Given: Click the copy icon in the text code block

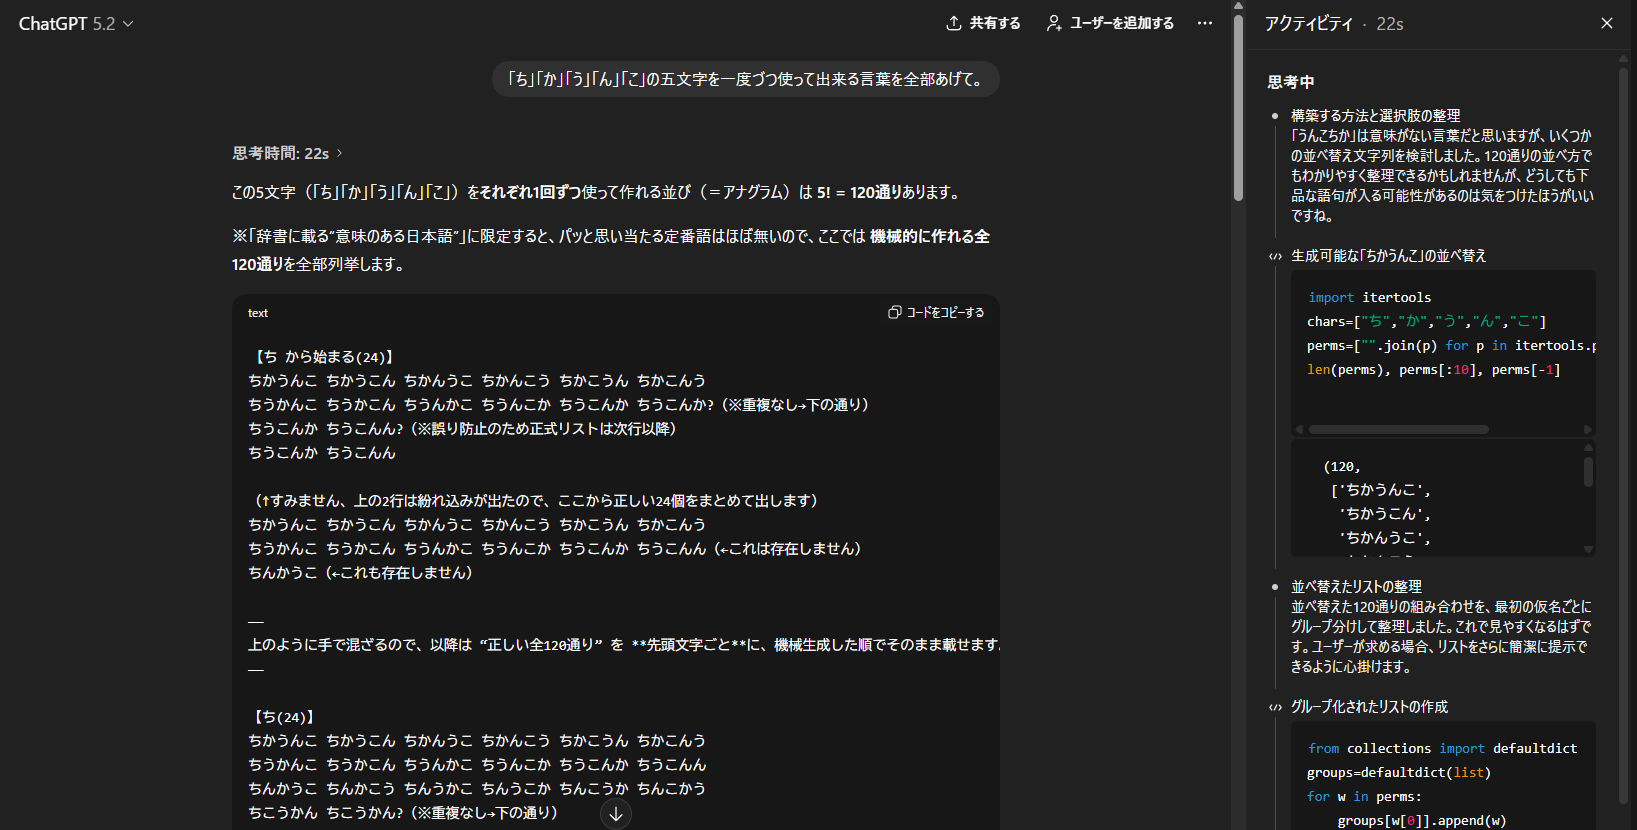Looking at the screenshot, I should [894, 313].
